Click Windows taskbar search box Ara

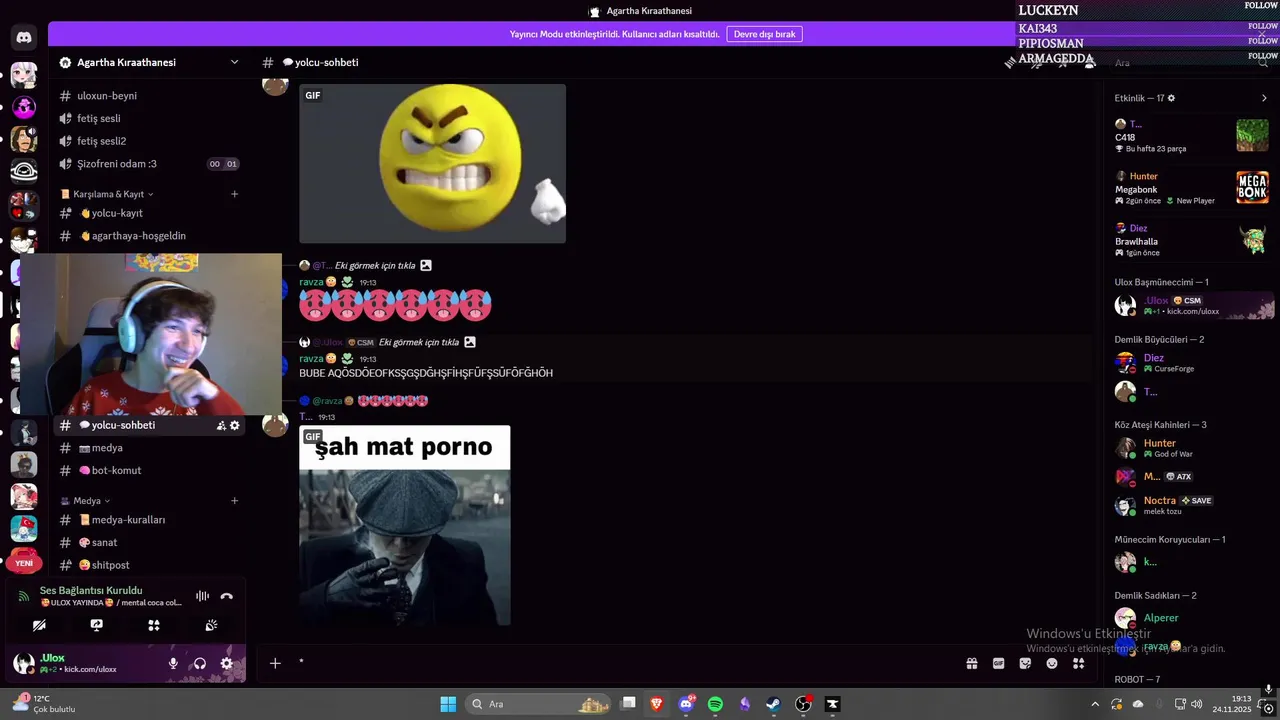tap(540, 704)
